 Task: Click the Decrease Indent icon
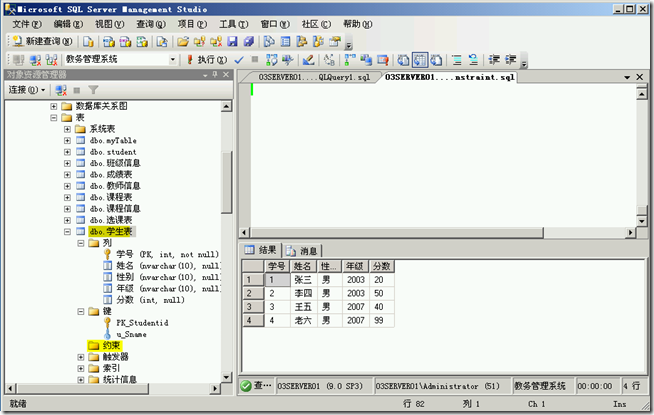pos(494,60)
